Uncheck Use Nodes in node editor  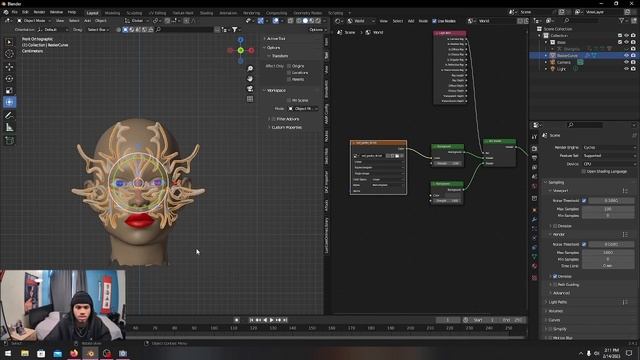(x=434, y=21)
